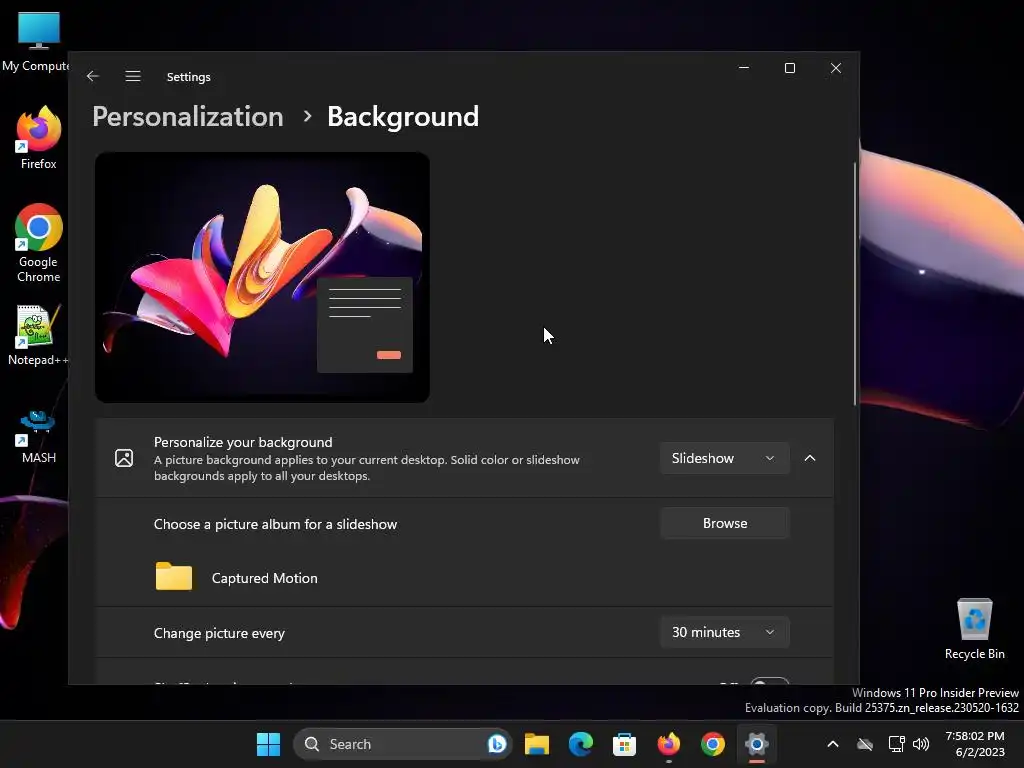The width and height of the screenshot is (1024, 768).
Task: Select the Notepad++ desktop shortcut
Action: [38, 336]
